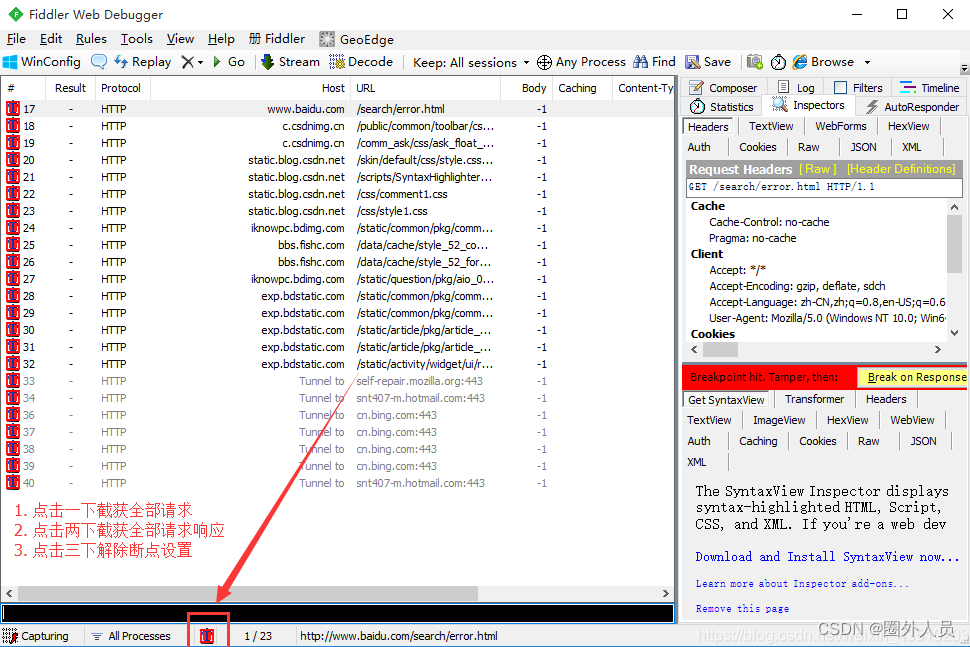The image size is (970, 647).
Task: Select session 40 tunnel row icon
Action: 13,482
